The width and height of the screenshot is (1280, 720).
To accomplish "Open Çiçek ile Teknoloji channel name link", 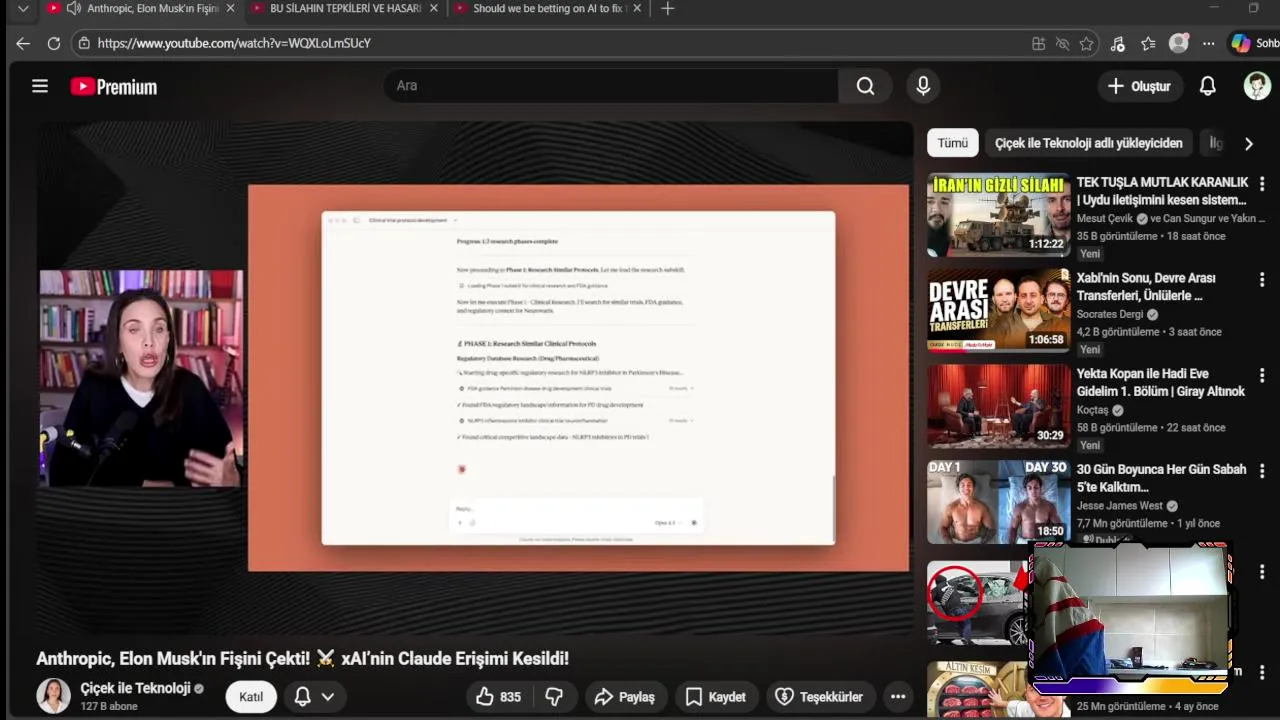I will [134, 688].
